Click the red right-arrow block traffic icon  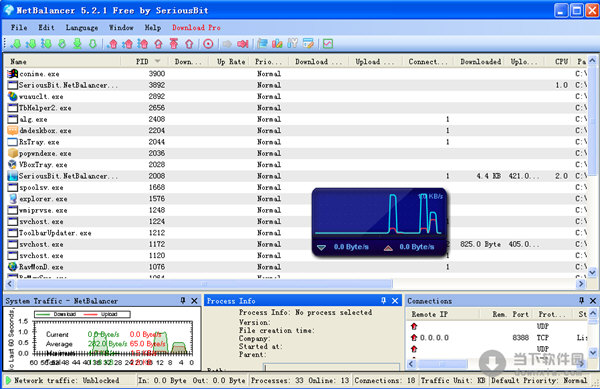tap(243, 44)
